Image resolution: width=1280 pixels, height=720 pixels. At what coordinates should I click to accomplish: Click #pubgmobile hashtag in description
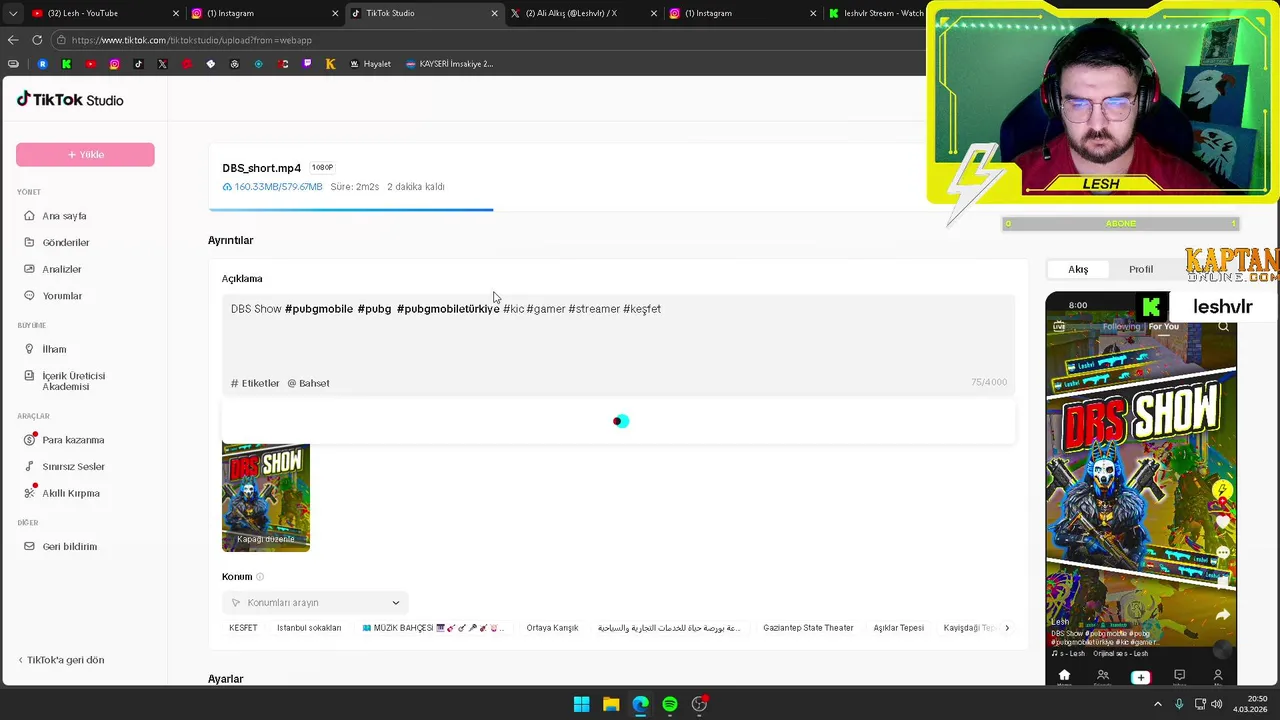319,309
